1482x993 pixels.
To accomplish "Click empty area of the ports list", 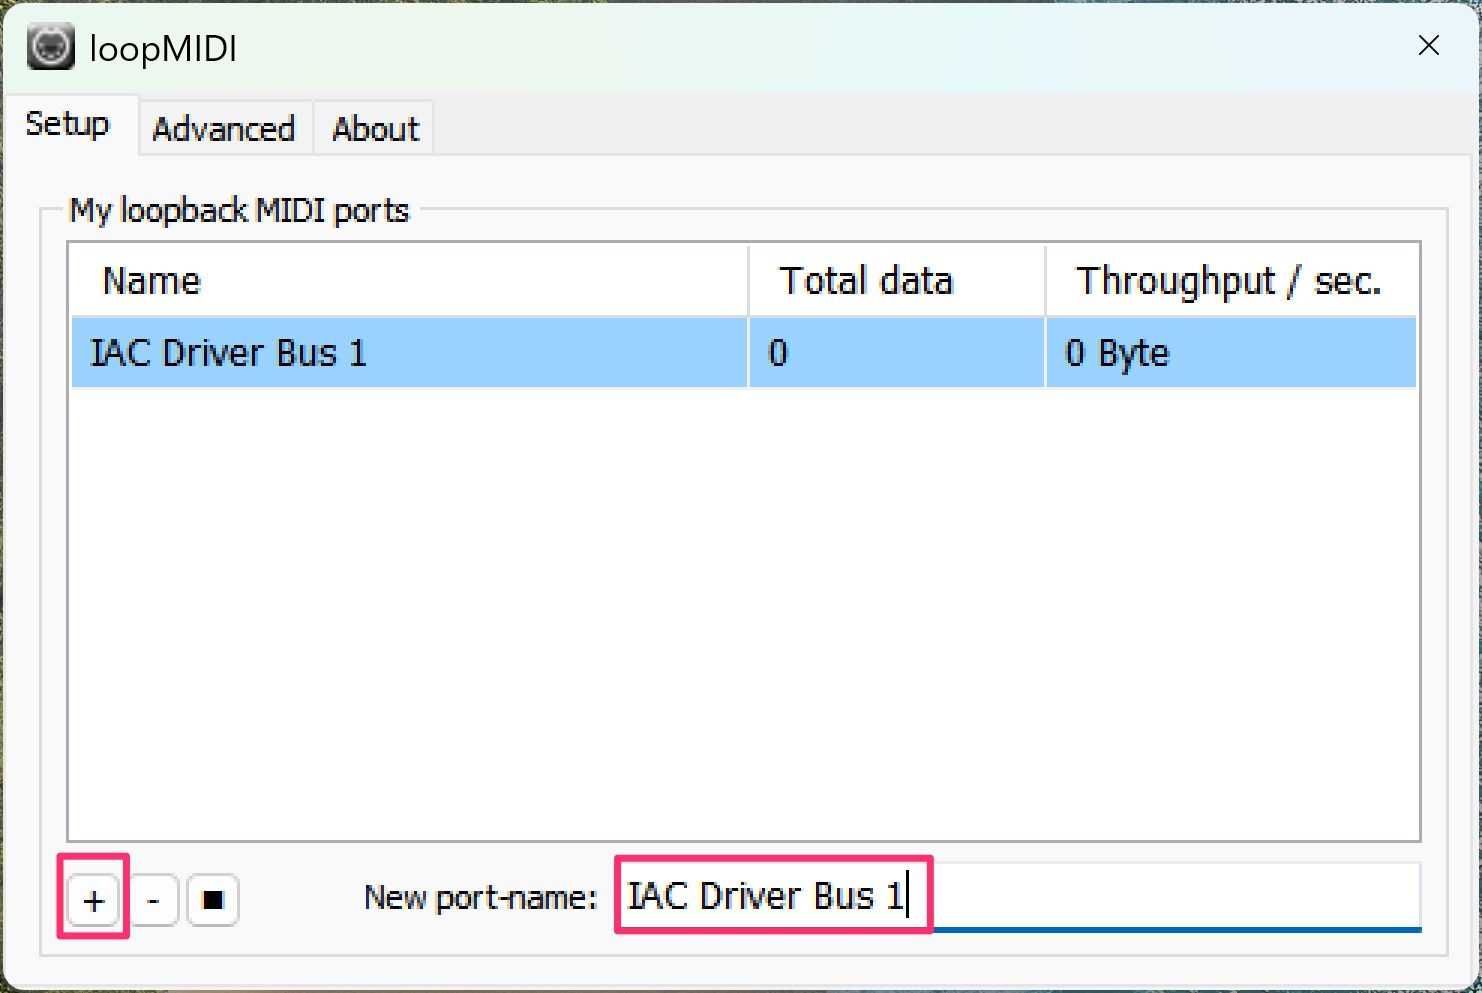I will point(744,610).
